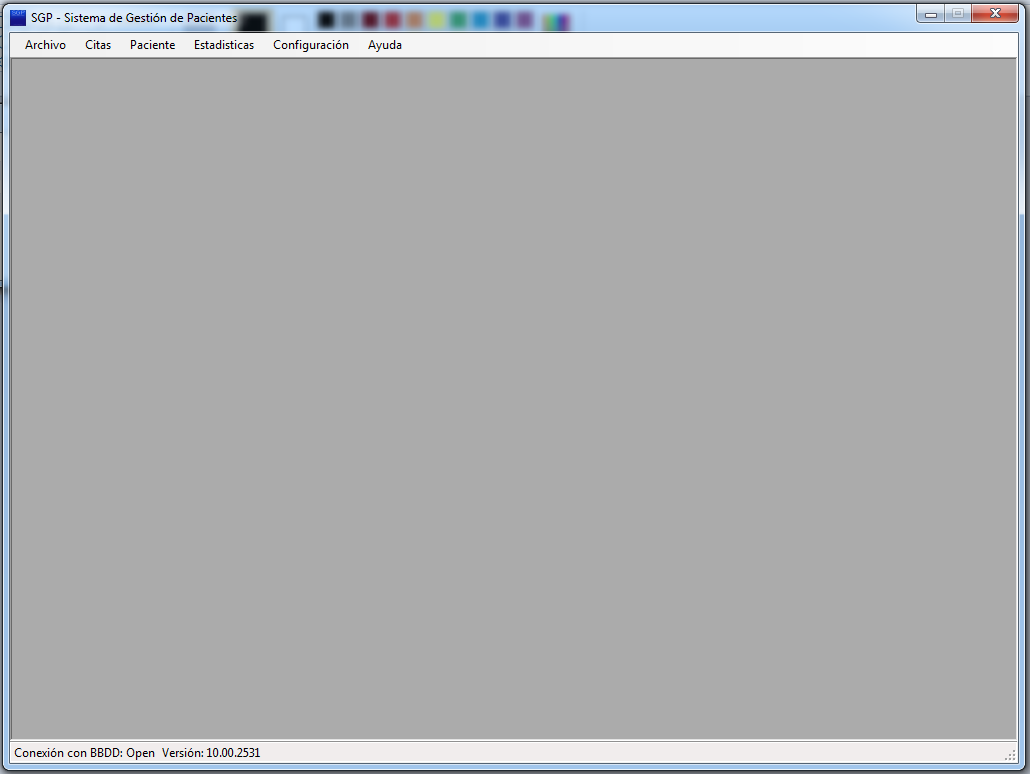The height and width of the screenshot is (774, 1030).
Task: Open the Archivo menu
Action: 45,45
